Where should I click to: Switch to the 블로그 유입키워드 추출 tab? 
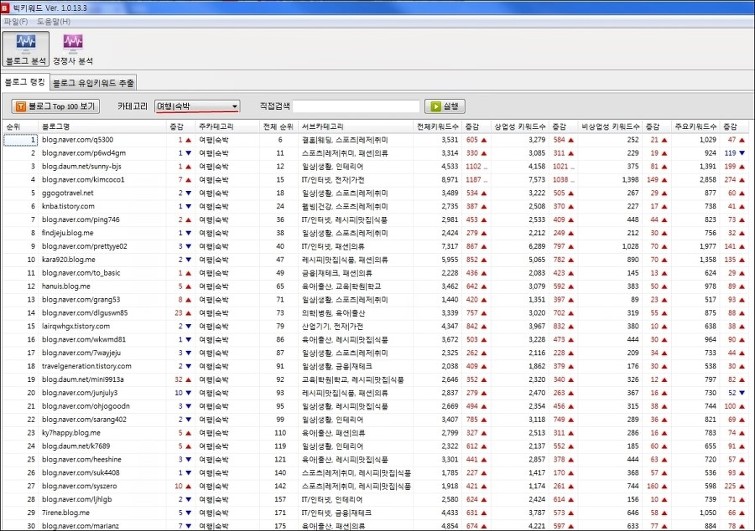(x=93, y=83)
